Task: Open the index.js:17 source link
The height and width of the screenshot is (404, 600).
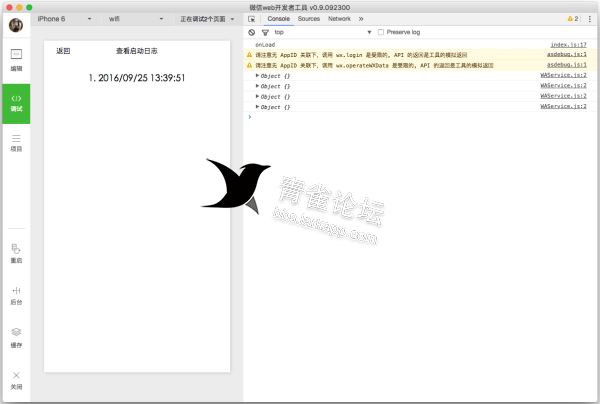Action: [568, 45]
